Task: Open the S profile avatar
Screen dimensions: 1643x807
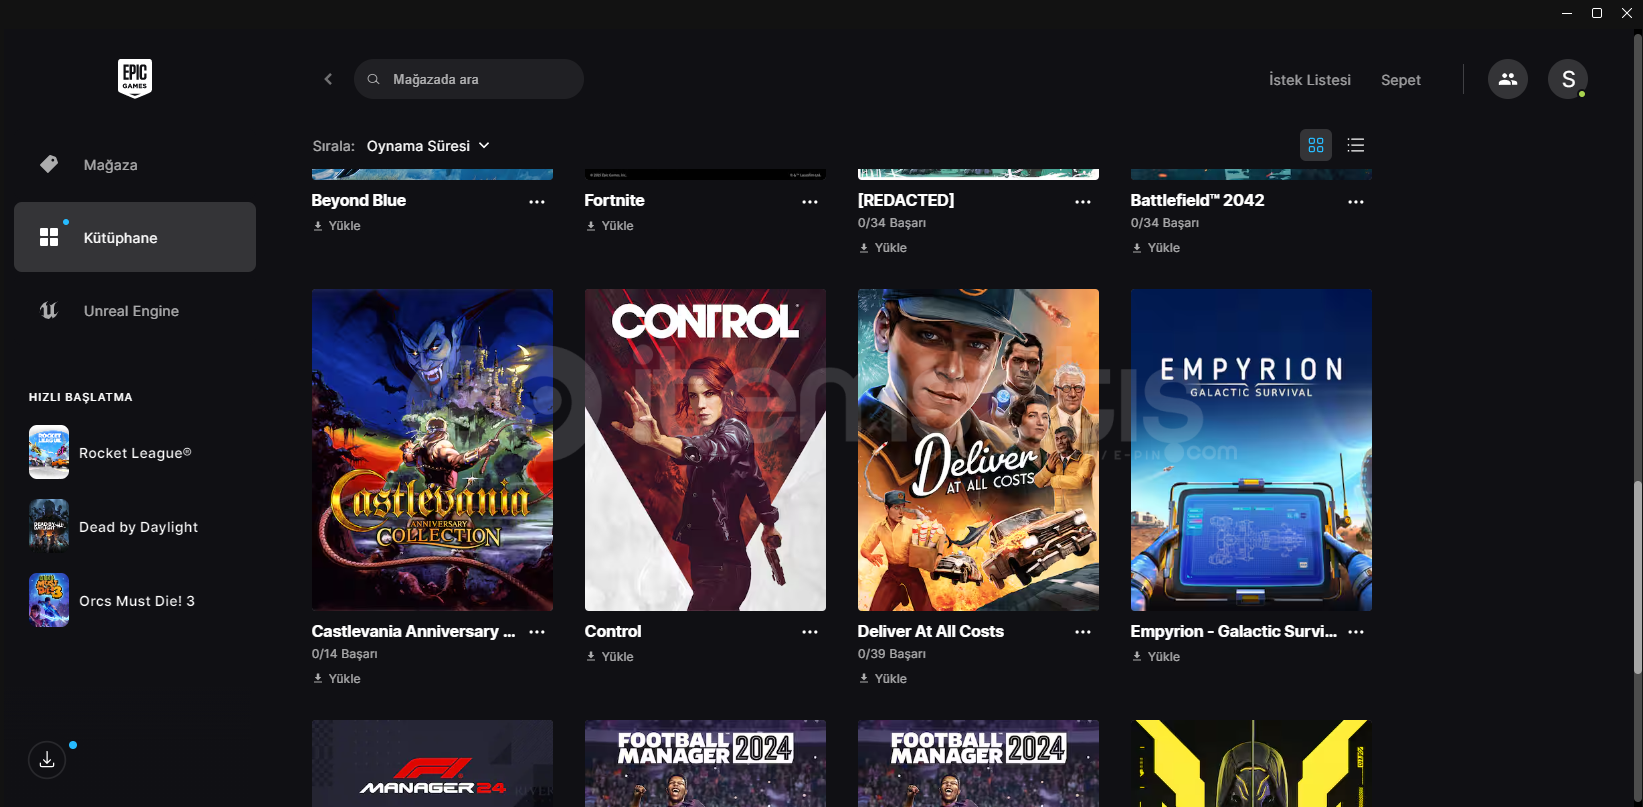Action: (x=1568, y=79)
